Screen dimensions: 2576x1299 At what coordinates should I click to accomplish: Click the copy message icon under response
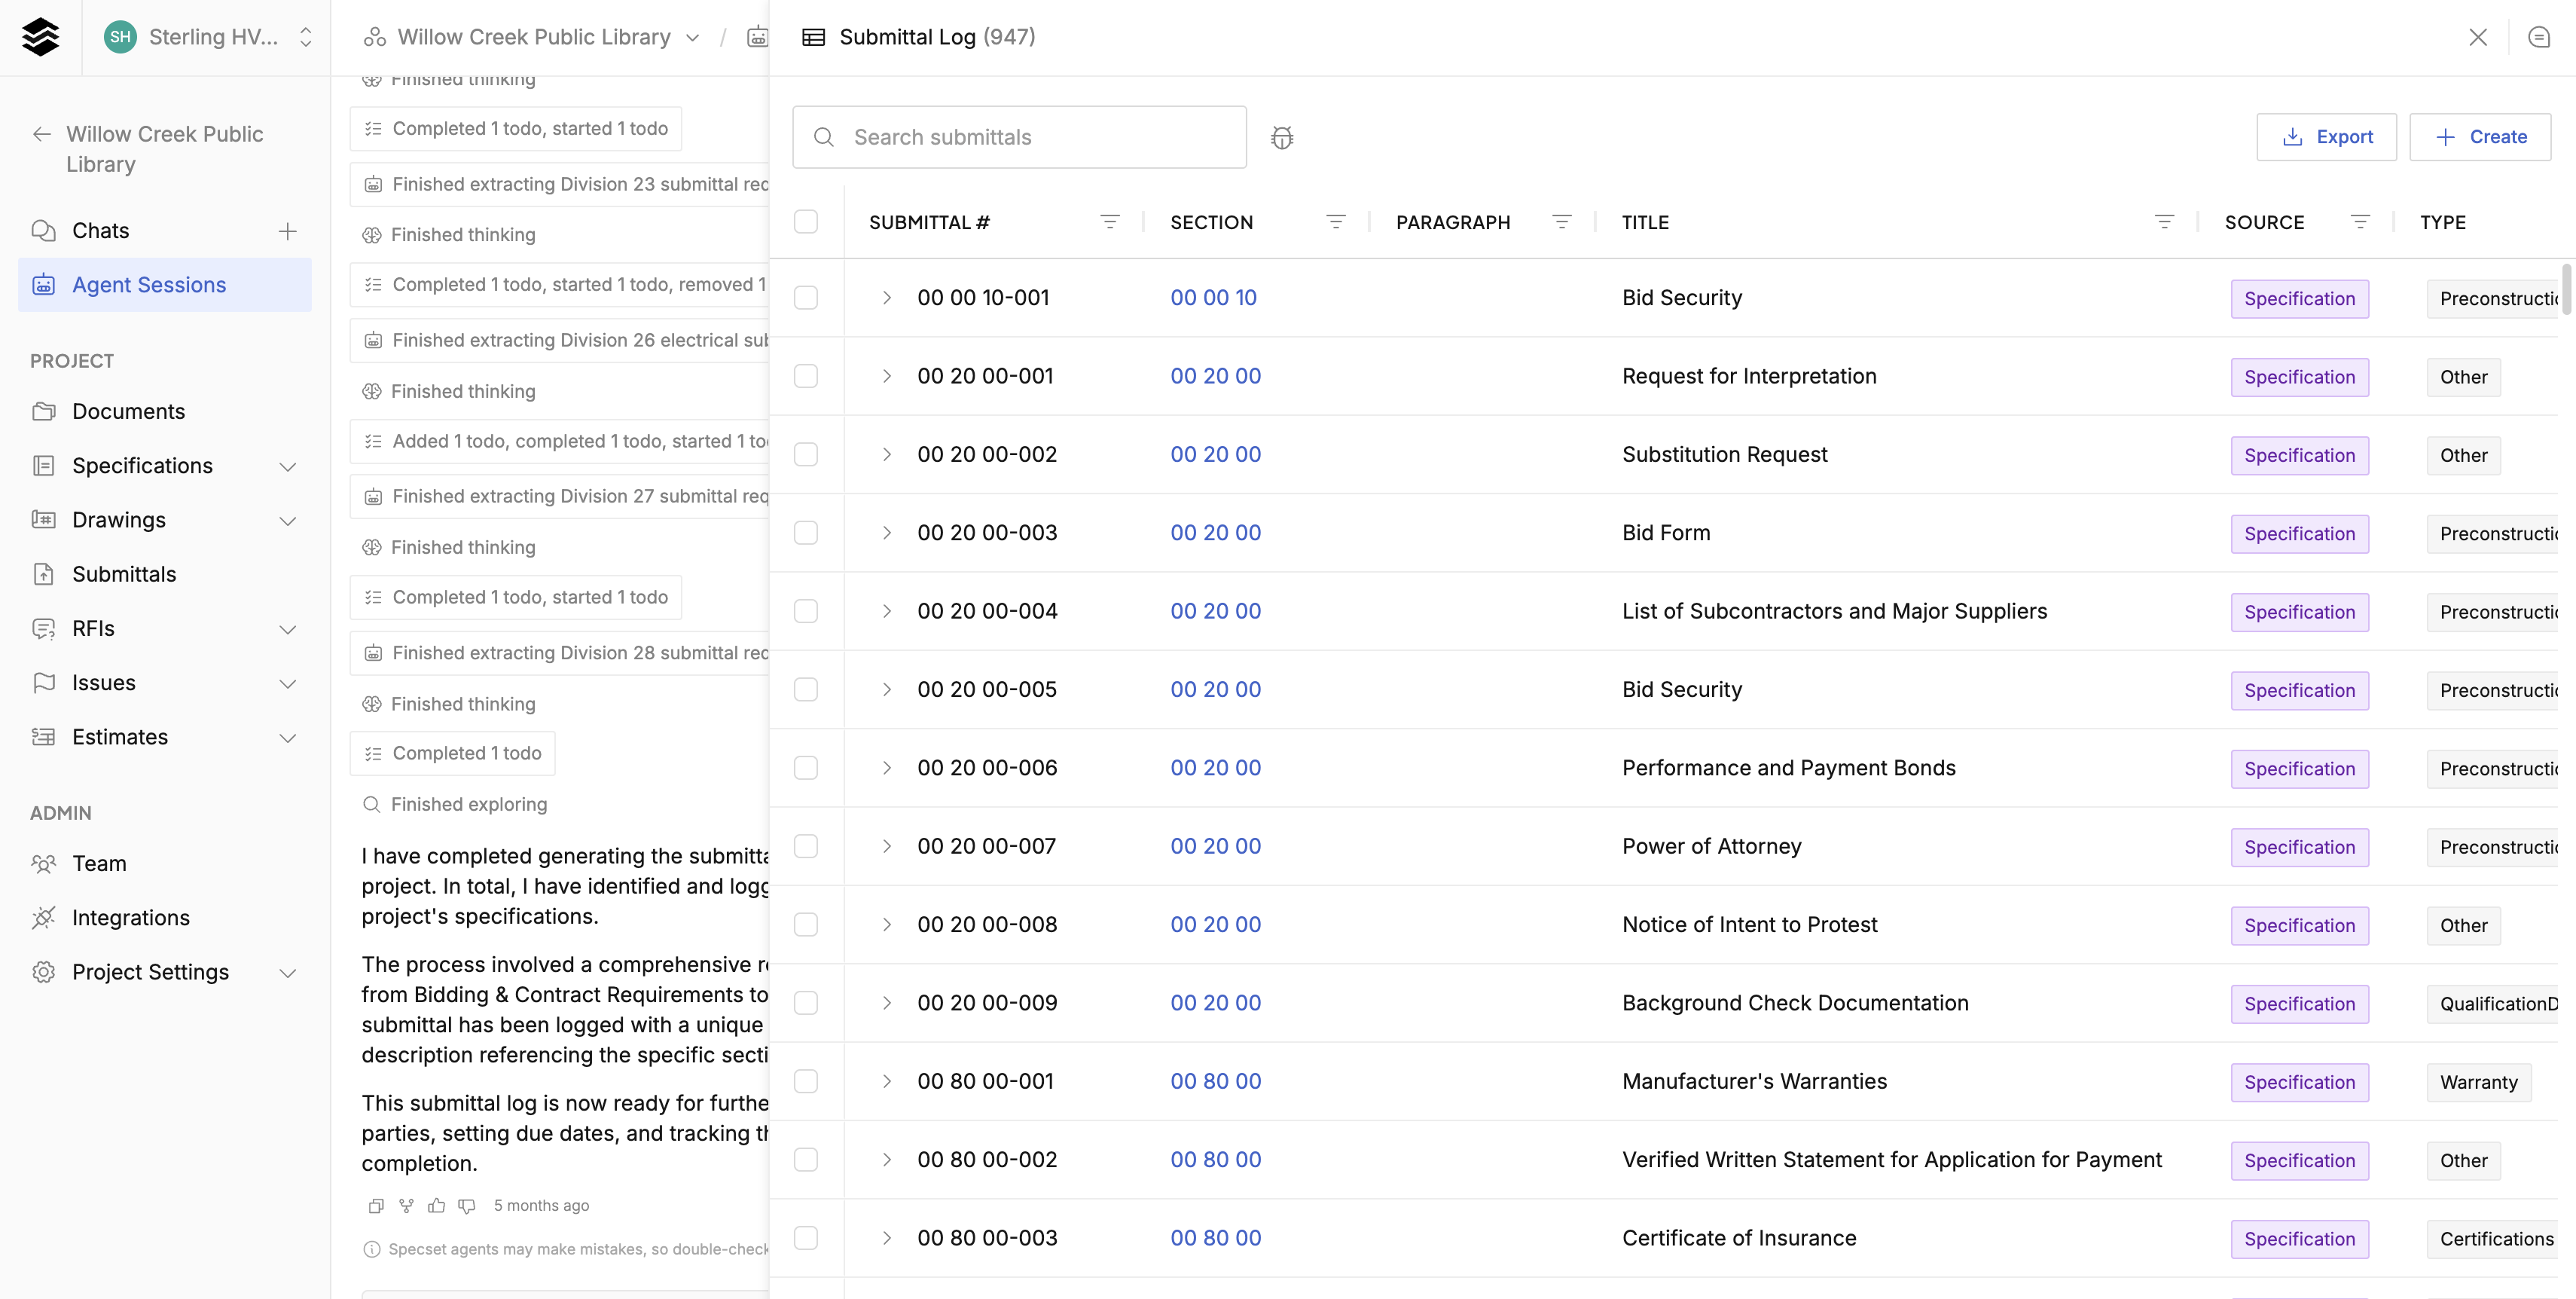[x=376, y=1206]
